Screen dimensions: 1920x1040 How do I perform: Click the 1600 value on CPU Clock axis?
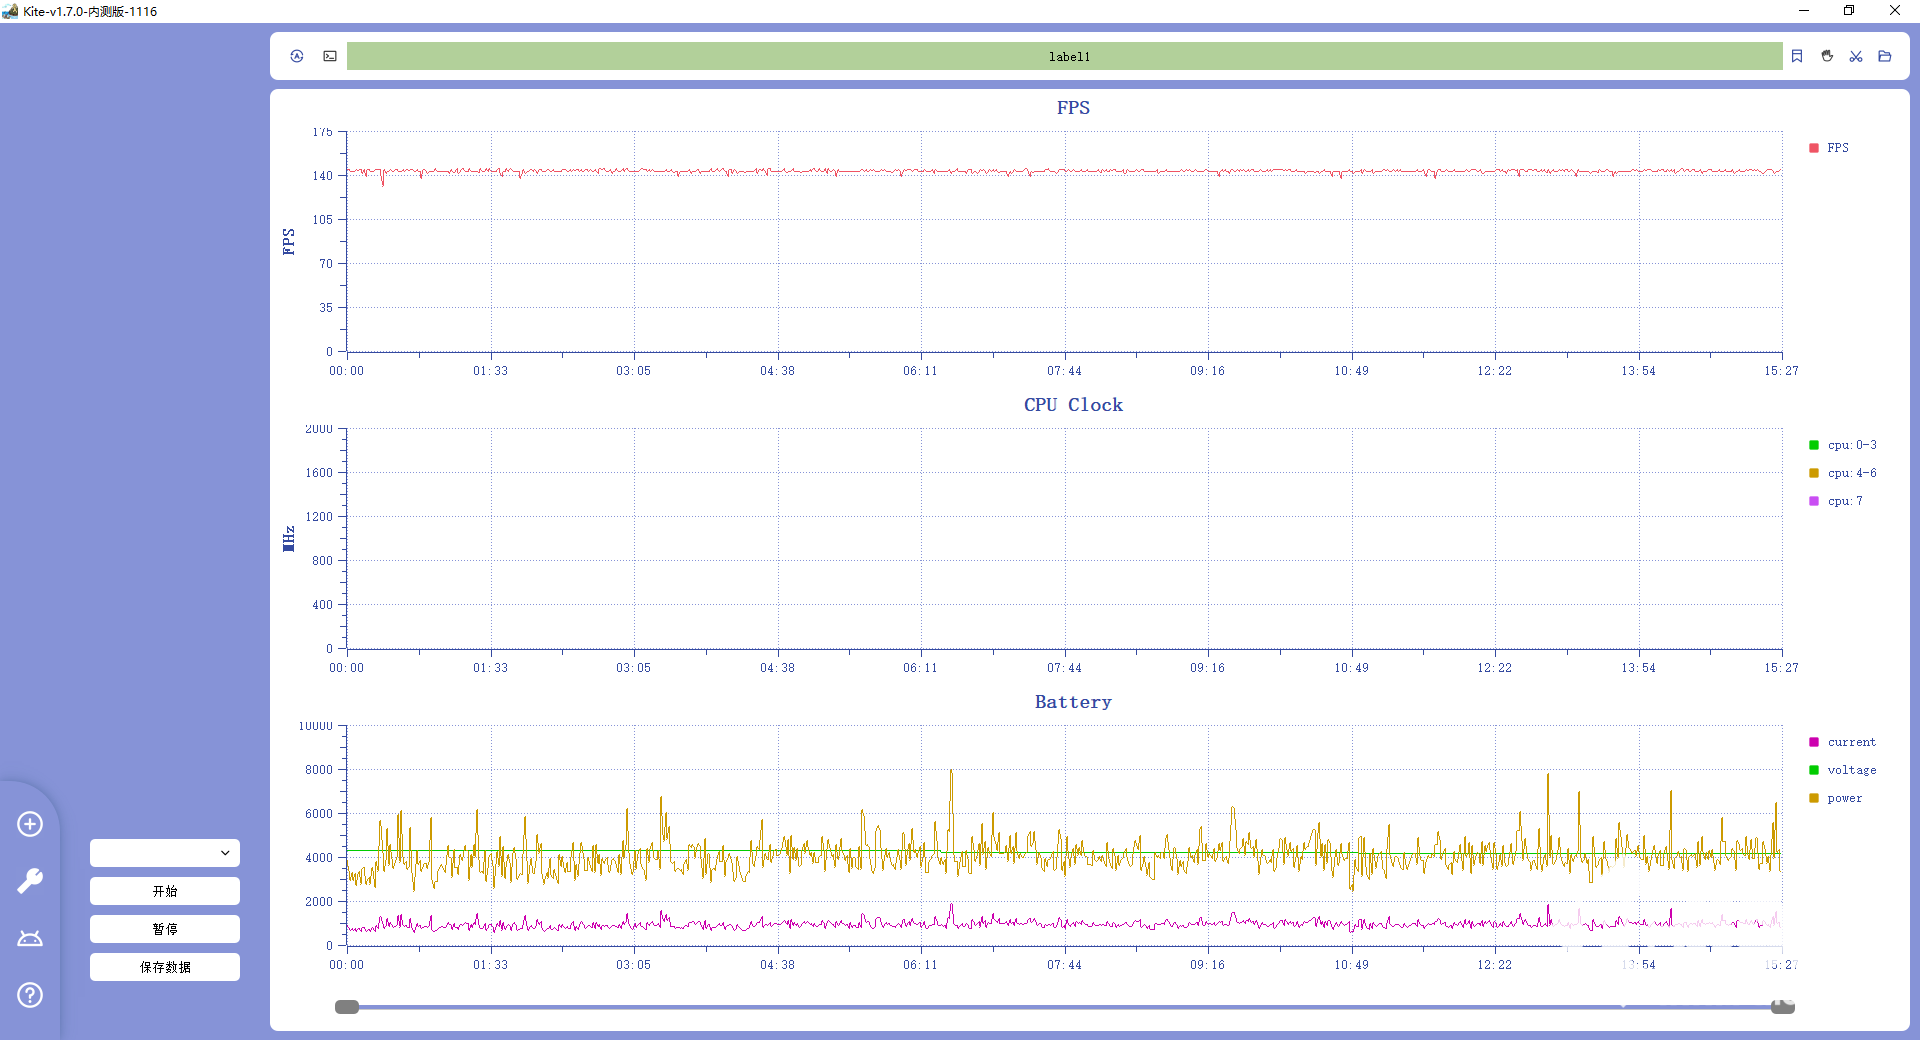[x=319, y=473]
